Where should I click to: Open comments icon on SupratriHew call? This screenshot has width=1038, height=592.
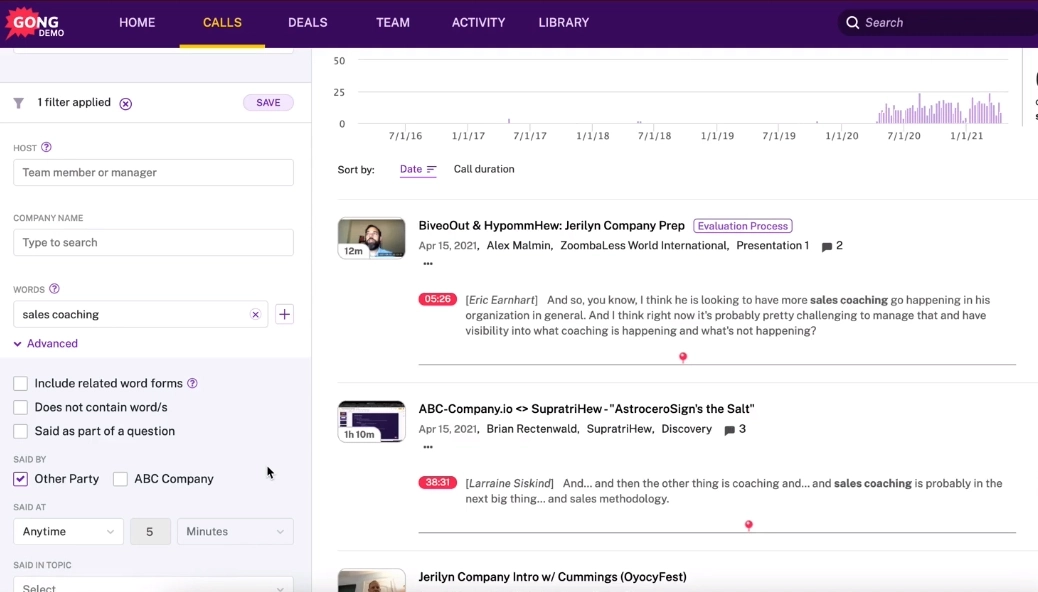730,430
